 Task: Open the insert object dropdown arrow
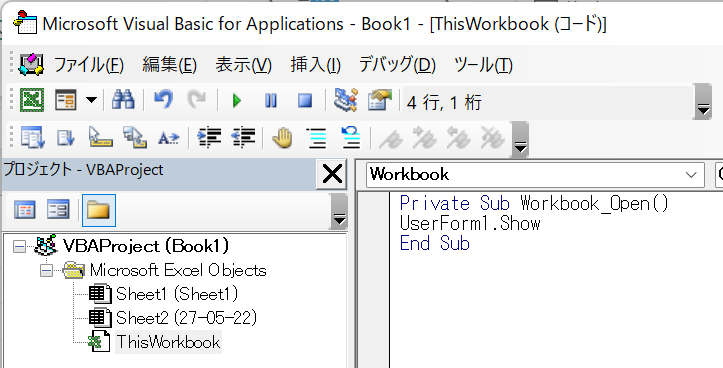click(x=91, y=100)
